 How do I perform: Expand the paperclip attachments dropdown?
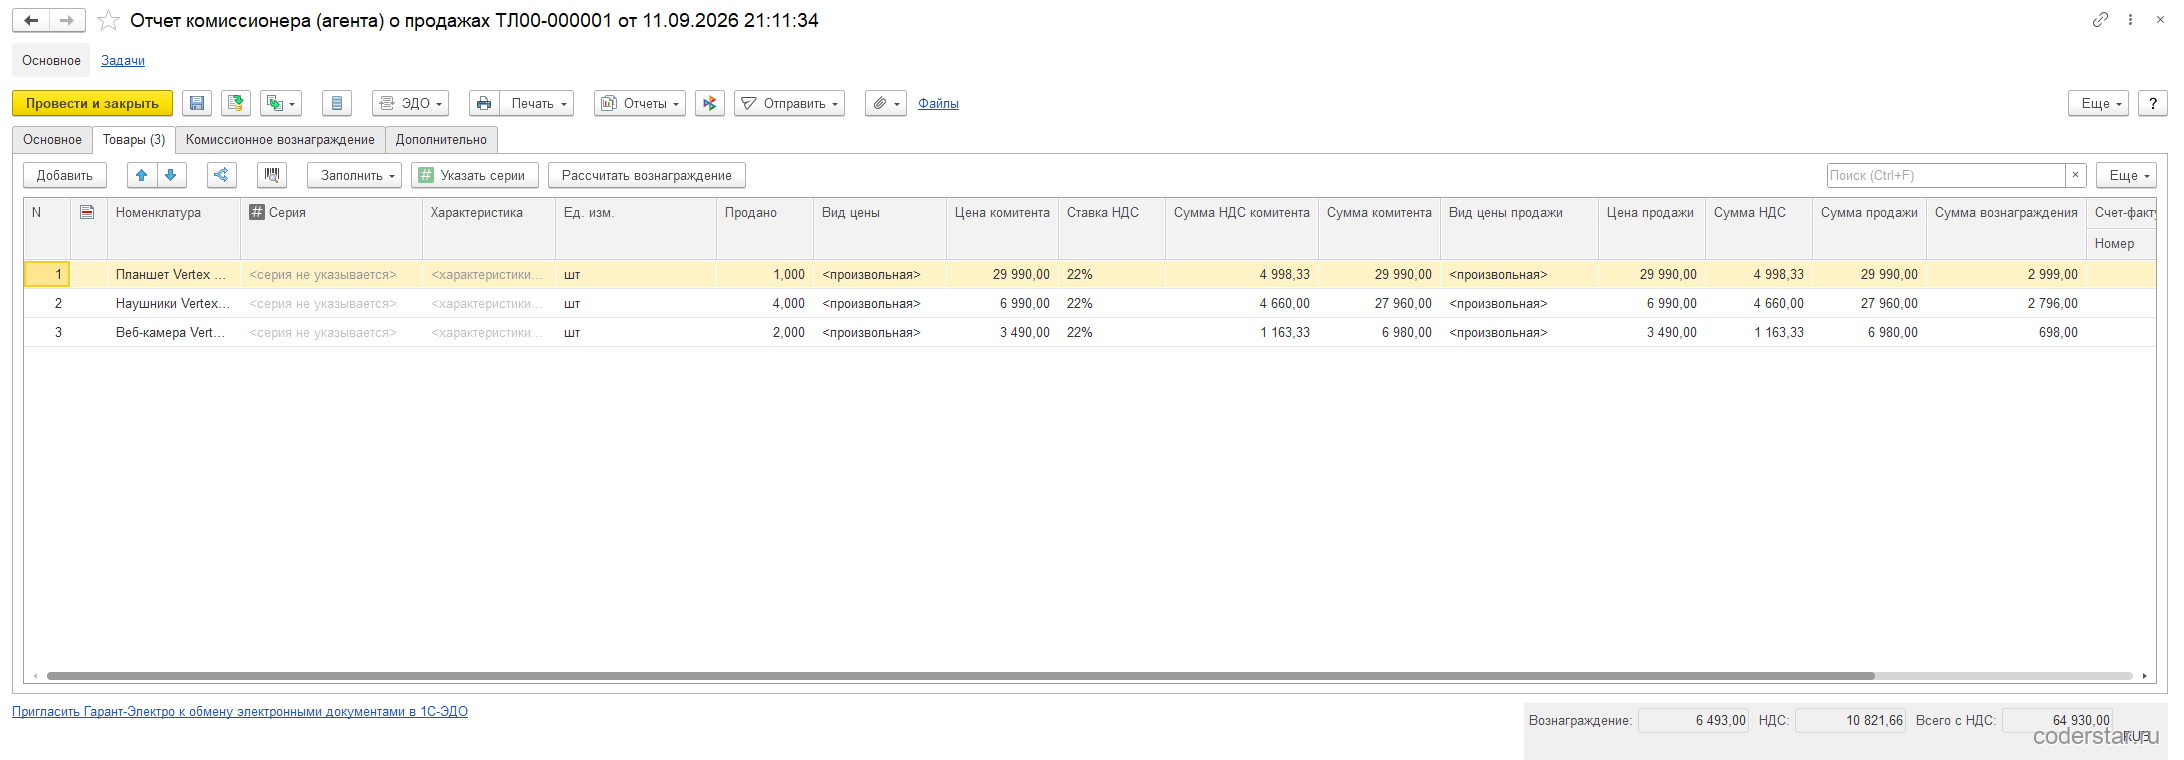tap(886, 103)
